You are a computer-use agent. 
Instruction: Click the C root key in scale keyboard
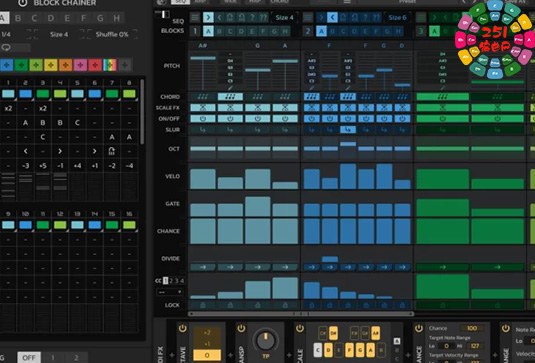[x=318, y=350]
